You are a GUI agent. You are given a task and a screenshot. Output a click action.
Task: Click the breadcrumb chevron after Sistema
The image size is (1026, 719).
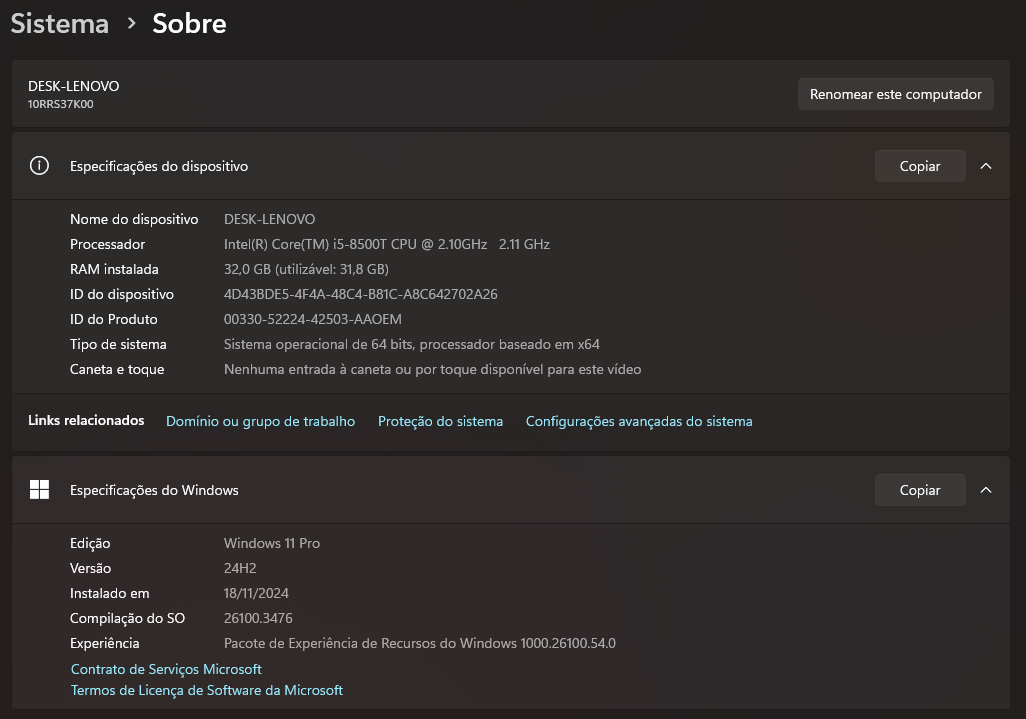(132, 24)
